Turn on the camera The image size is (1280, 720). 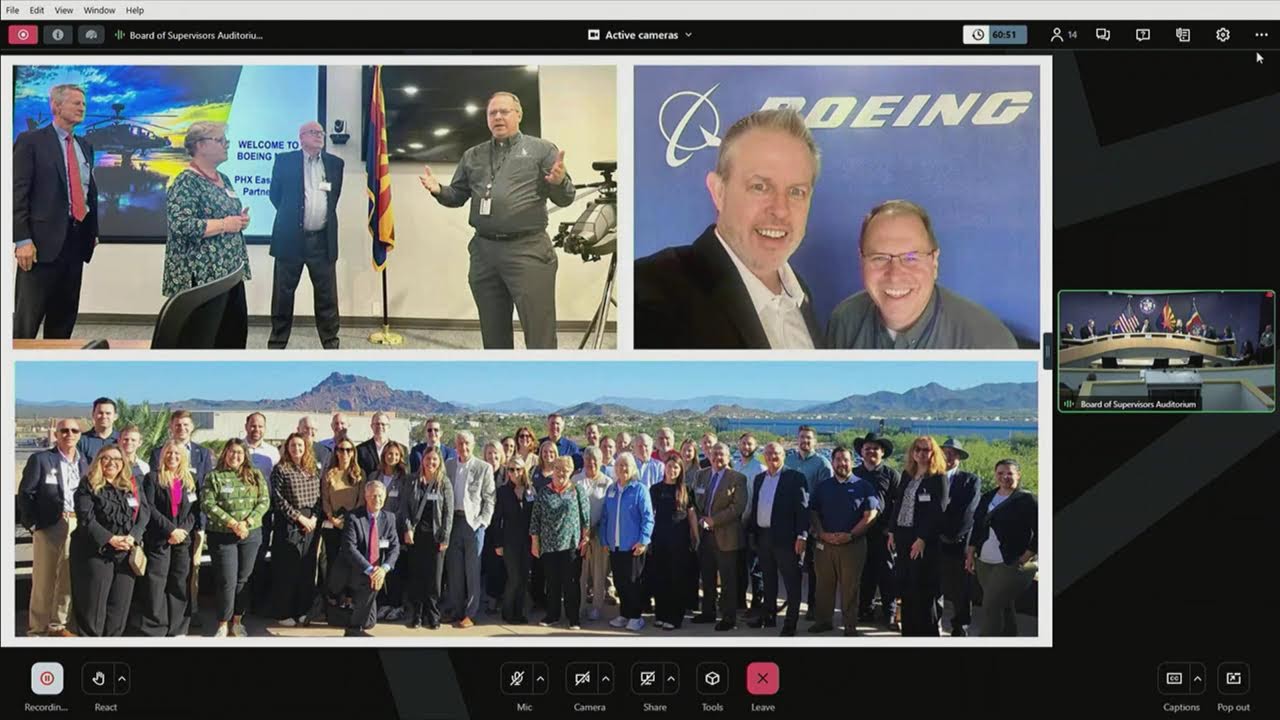(582, 678)
